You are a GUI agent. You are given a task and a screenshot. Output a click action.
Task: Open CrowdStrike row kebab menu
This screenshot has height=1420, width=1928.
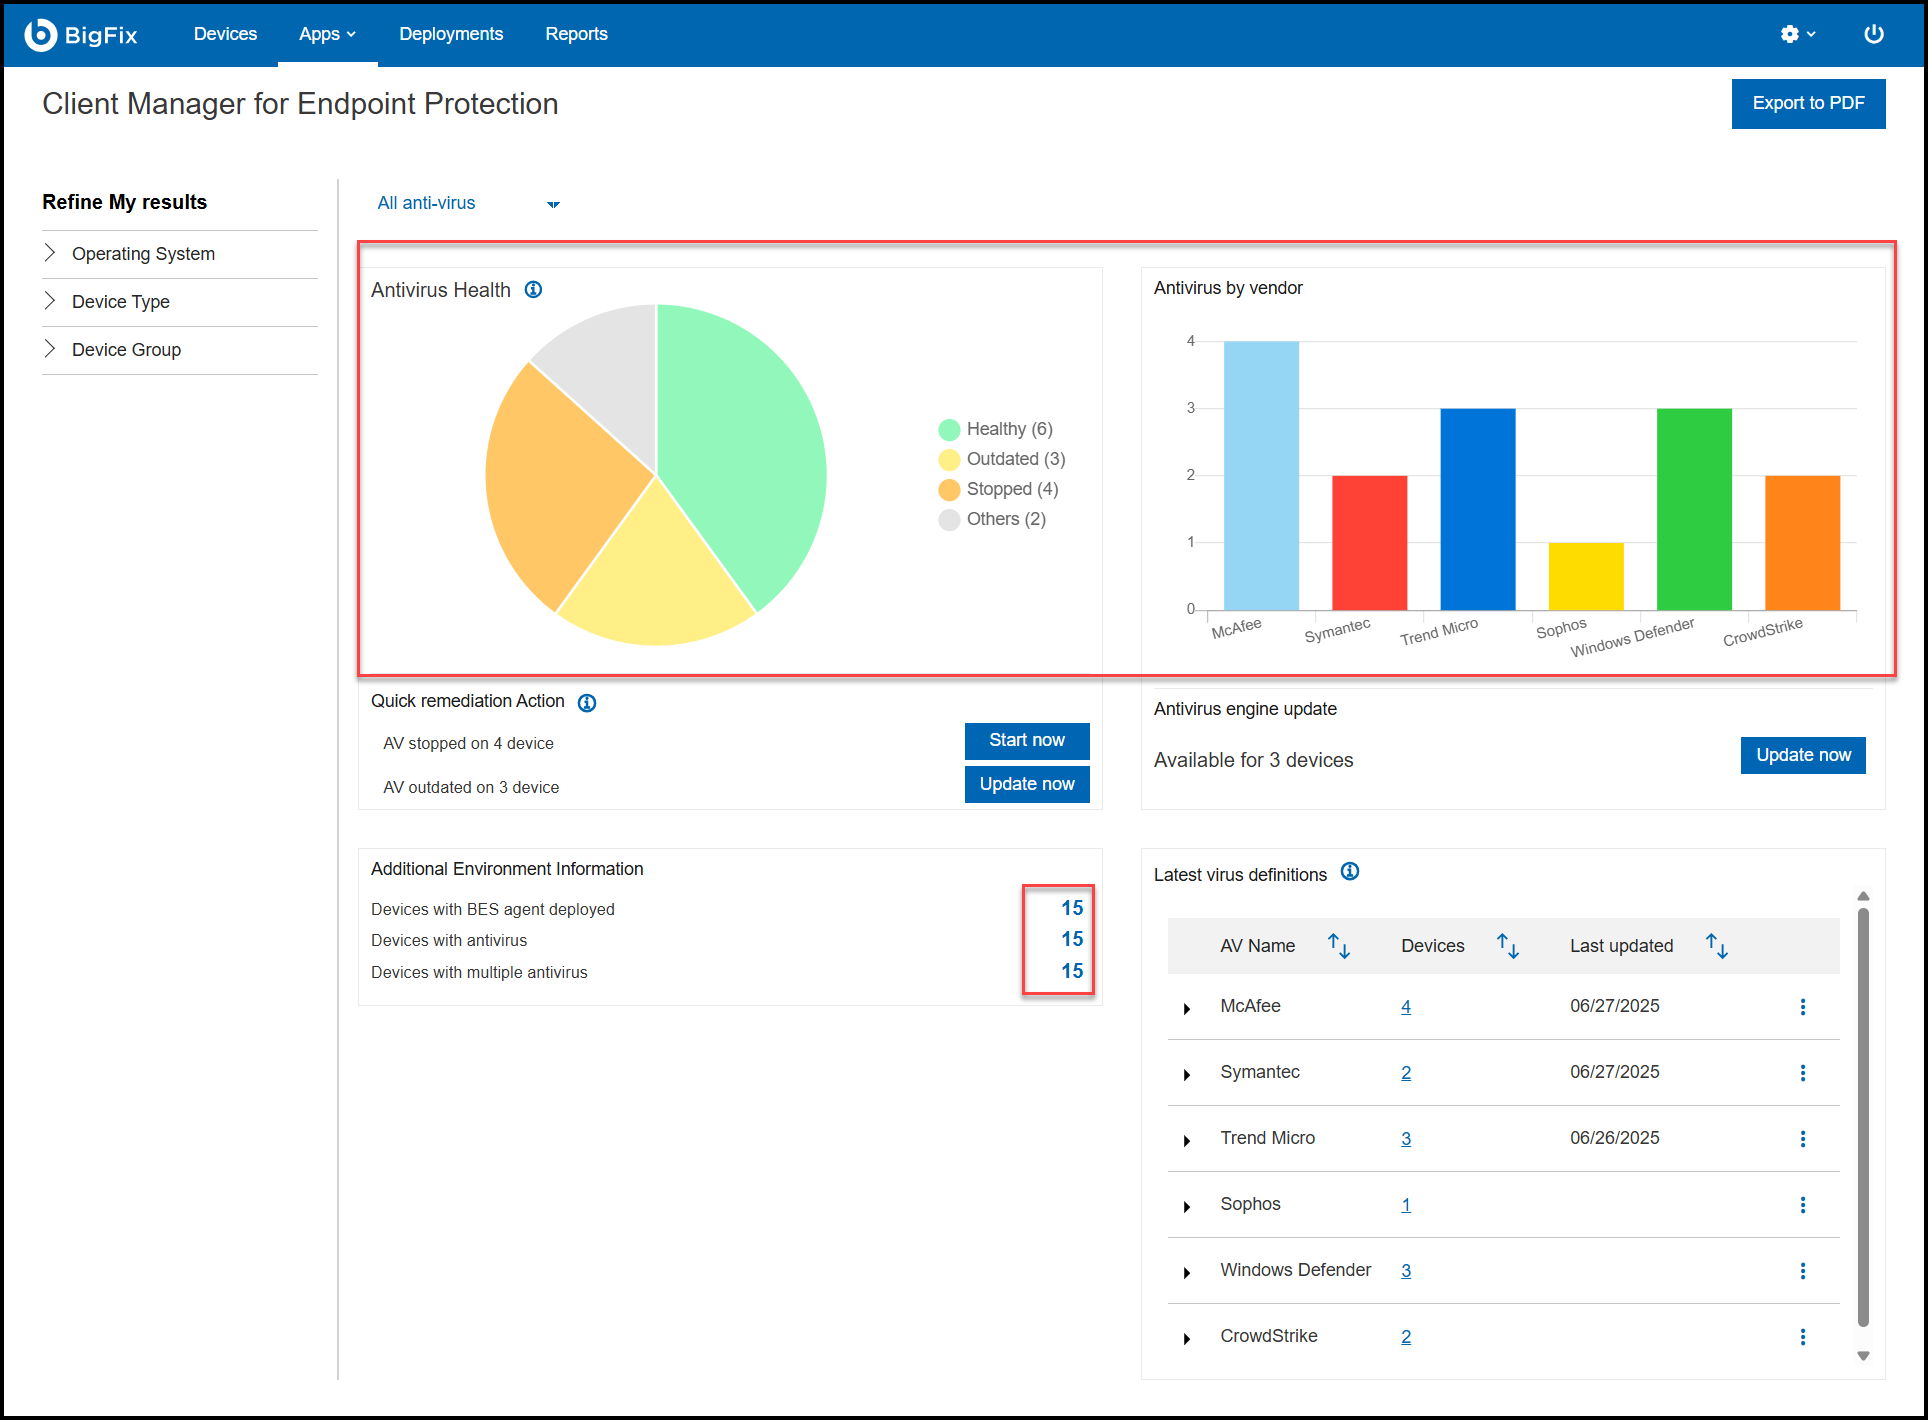click(1803, 1337)
